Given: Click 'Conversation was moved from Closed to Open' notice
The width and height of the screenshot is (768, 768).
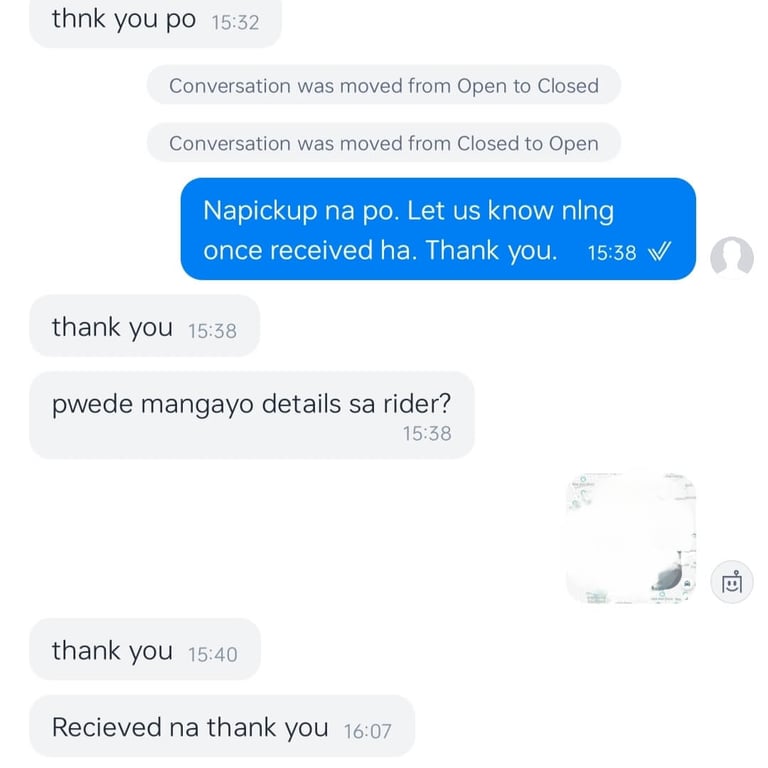Looking at the screenshot, I should (x=384, y=144).
